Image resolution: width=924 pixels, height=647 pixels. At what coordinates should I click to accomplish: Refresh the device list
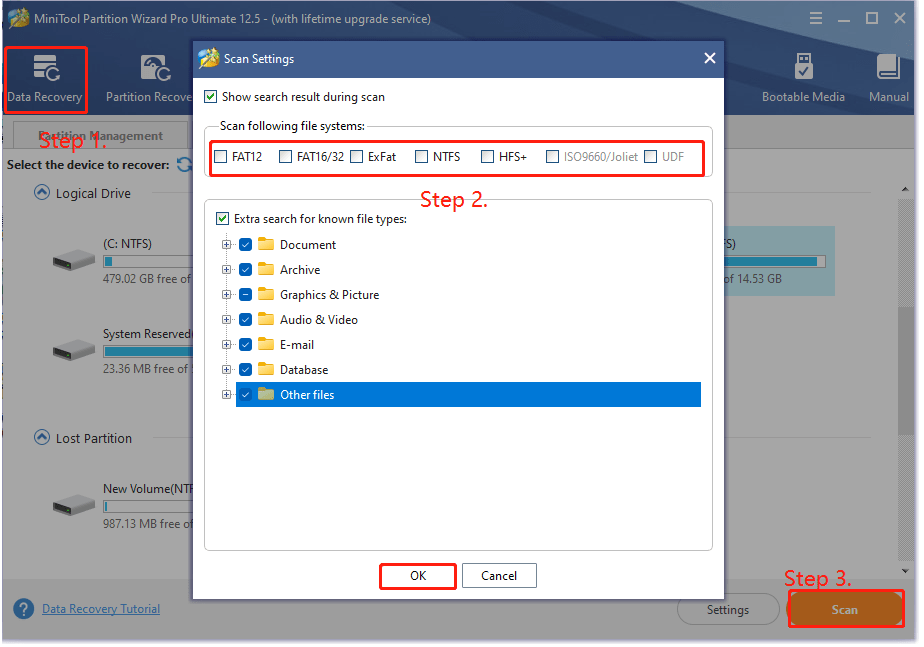point(186,165)
